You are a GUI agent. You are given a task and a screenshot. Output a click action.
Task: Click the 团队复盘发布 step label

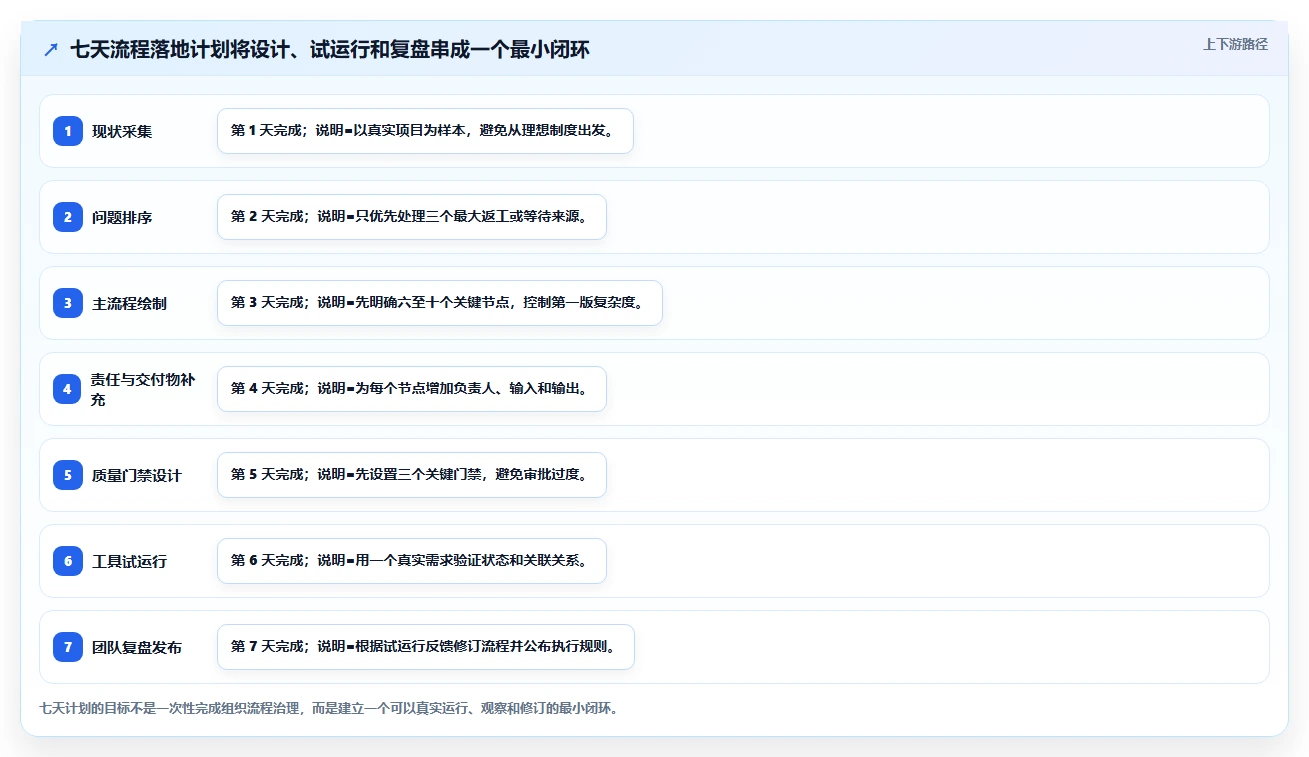click(x=137, y=647)
